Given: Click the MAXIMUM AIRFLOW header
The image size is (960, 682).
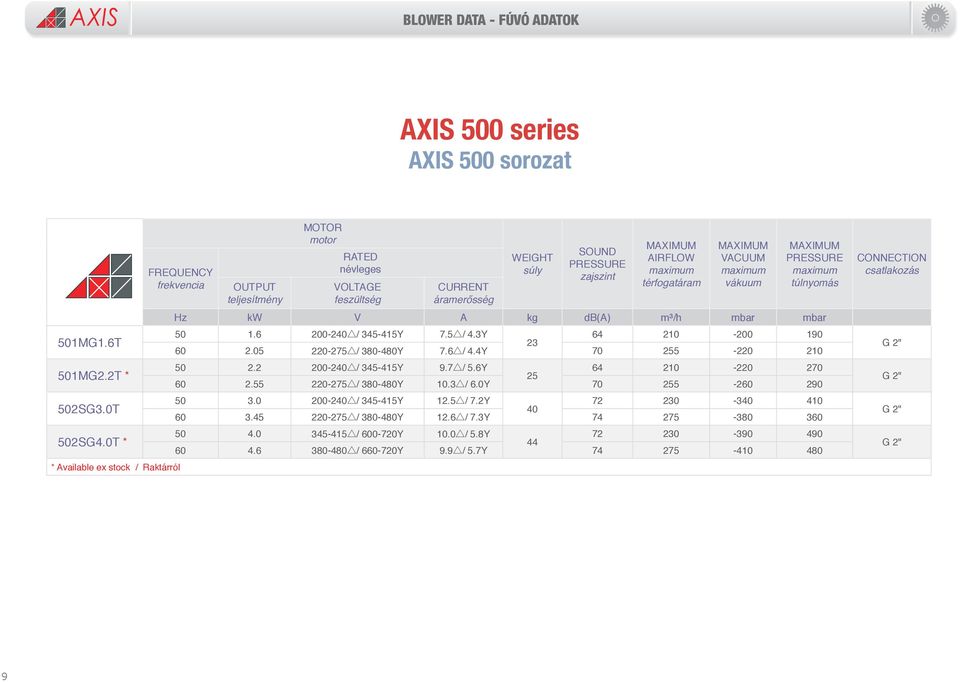Looking at the screenshot, I should pos(671,264).
